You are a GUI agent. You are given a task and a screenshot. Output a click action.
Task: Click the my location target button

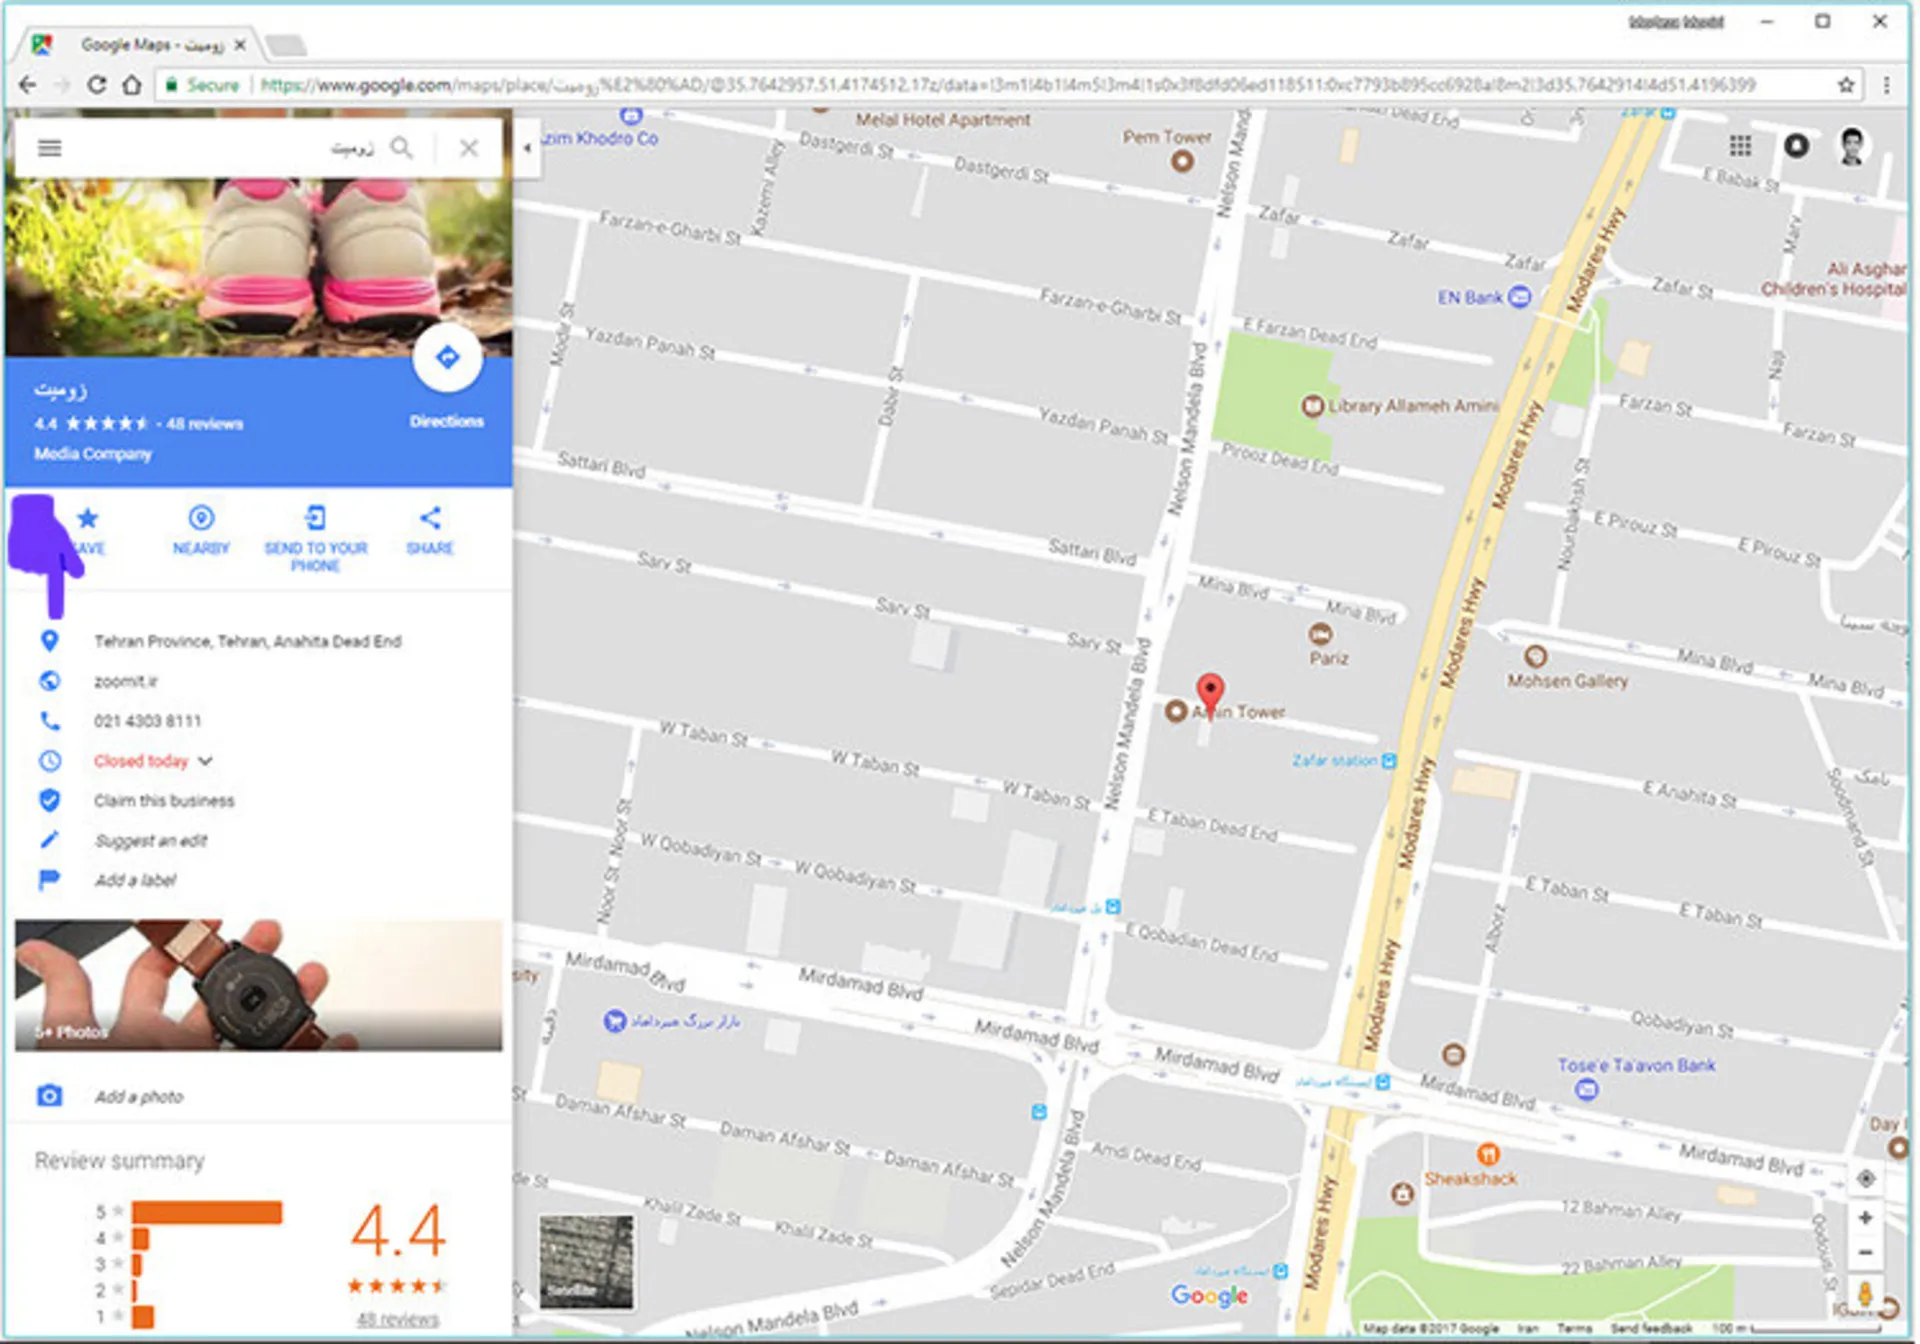1865,1178
